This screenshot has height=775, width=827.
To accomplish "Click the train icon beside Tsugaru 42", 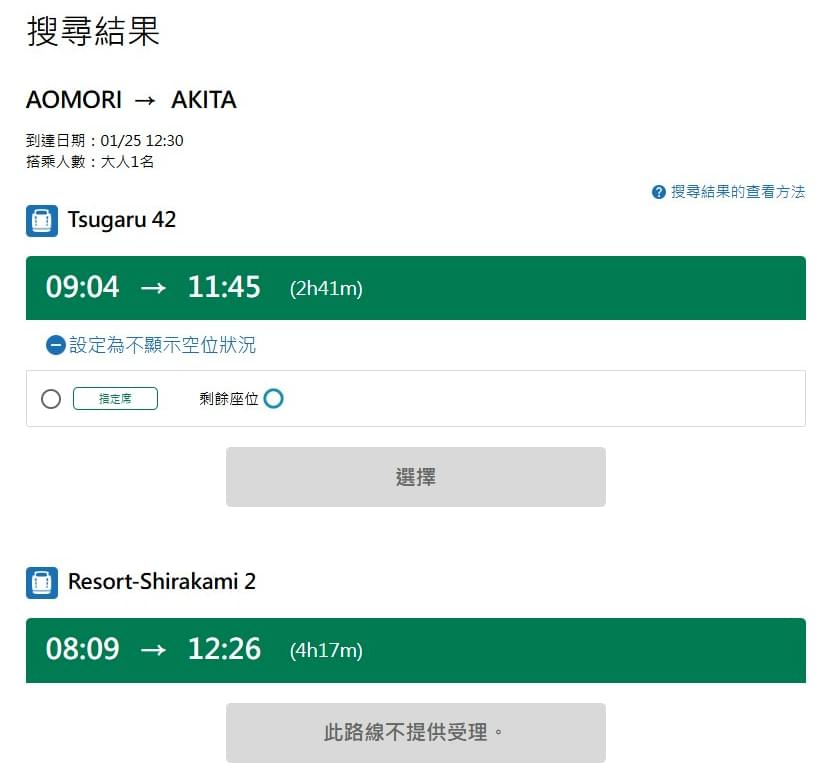I will click(x=42, y=221).
